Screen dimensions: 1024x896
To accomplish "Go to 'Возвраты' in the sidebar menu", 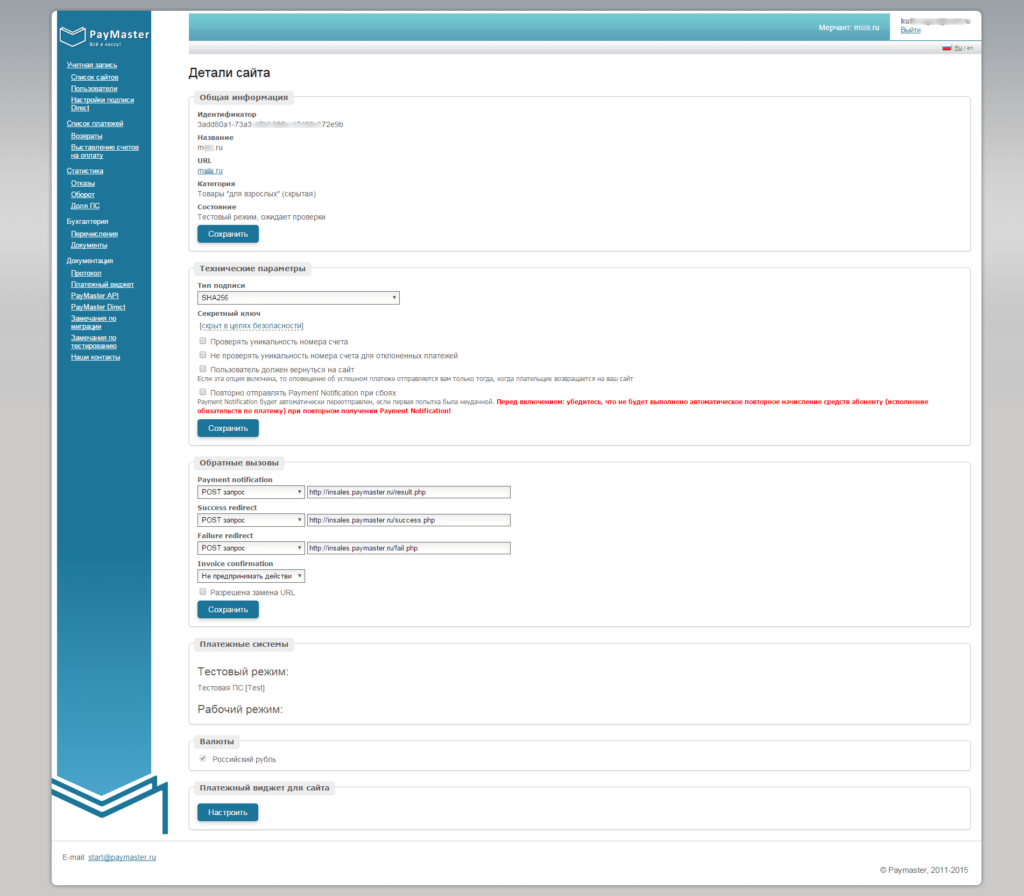I will (86, 135).
